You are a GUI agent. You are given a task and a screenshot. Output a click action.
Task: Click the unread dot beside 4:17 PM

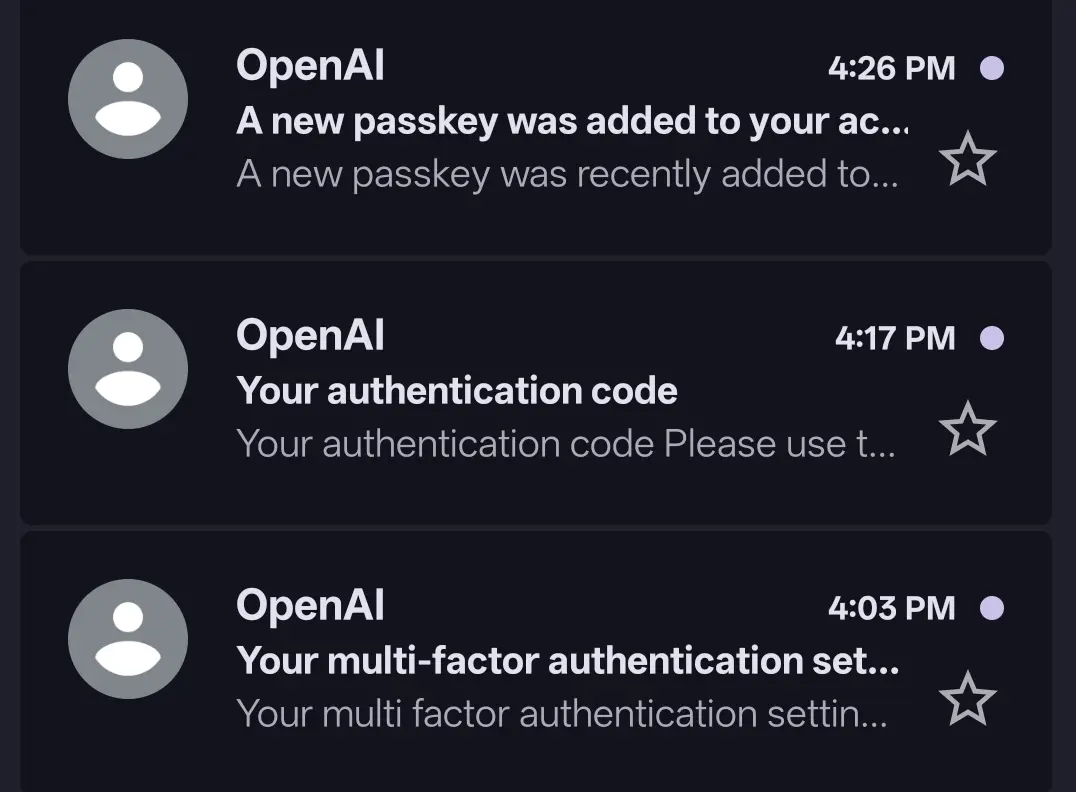tap(992, 338)
